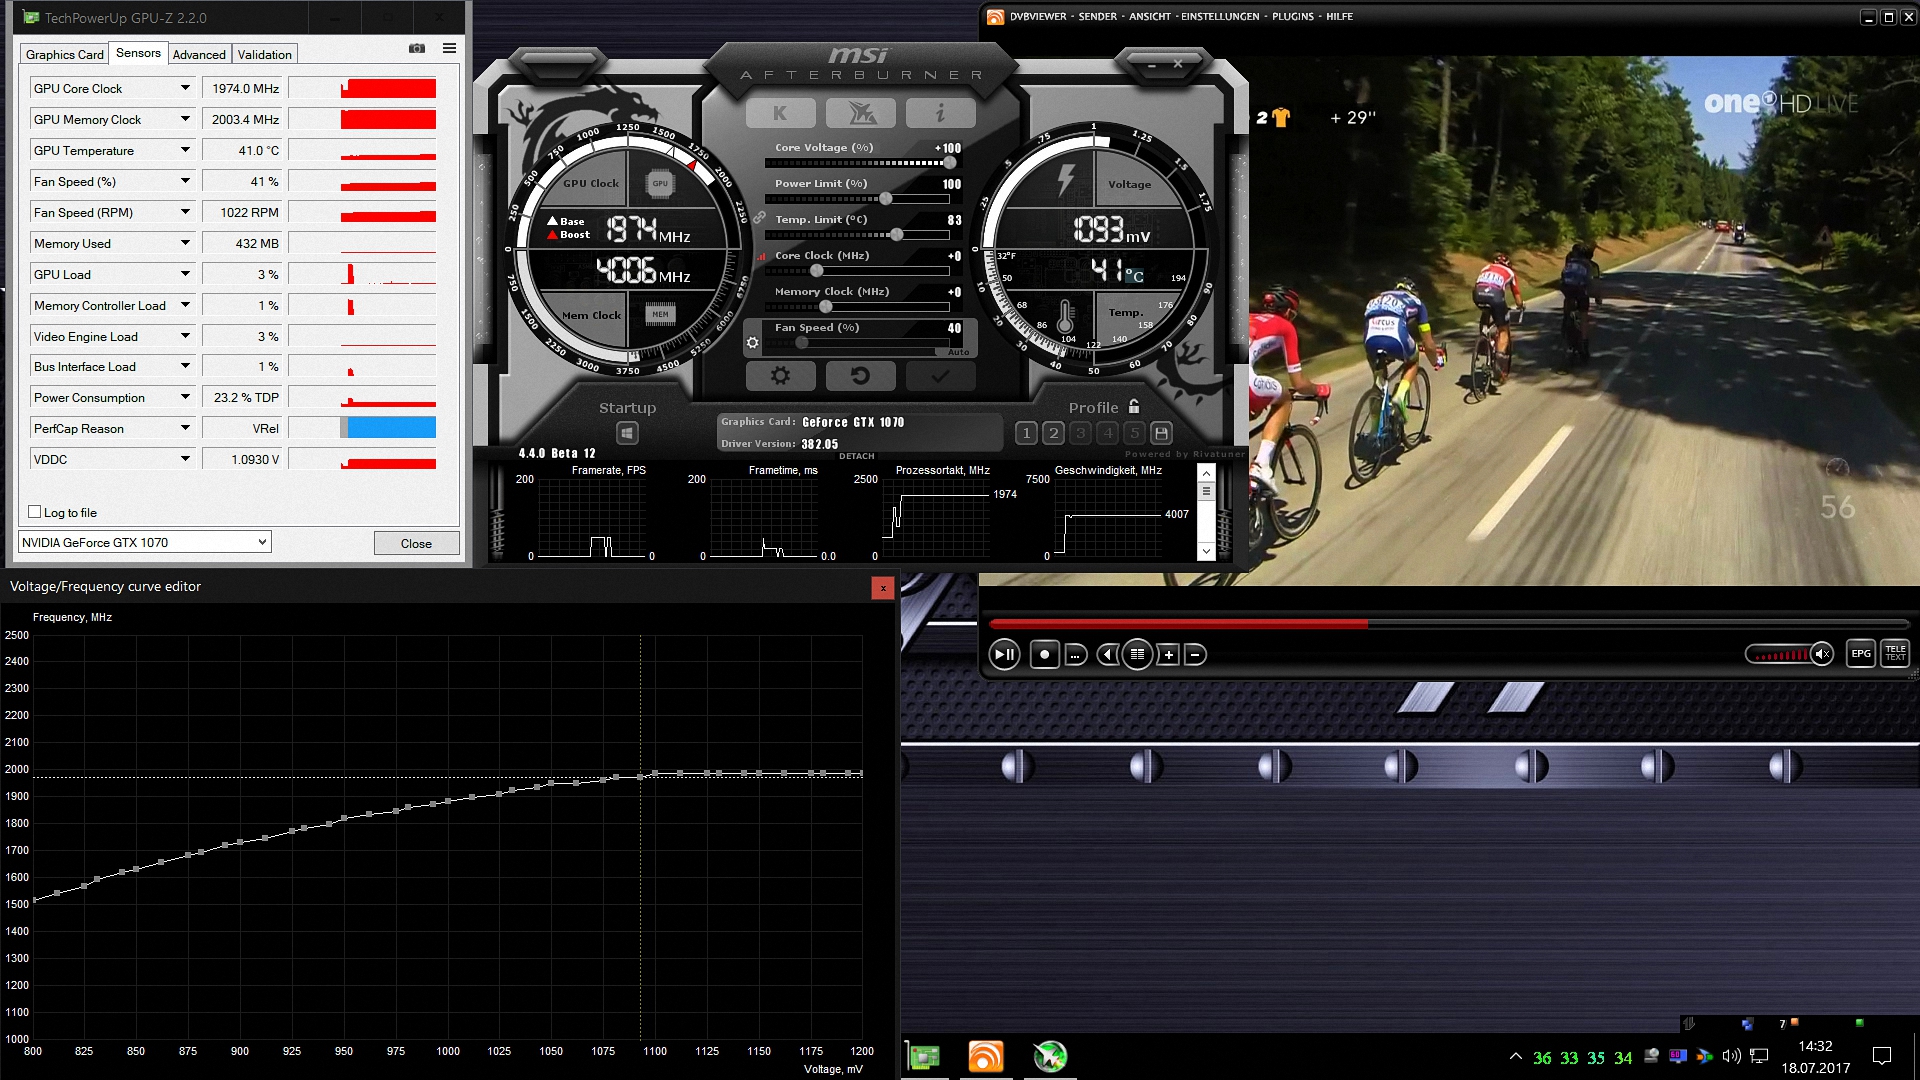Screen dimensions: 1920x1080
Task: Apply settings with the checkmark button
Action: click(x=939, y=376)
